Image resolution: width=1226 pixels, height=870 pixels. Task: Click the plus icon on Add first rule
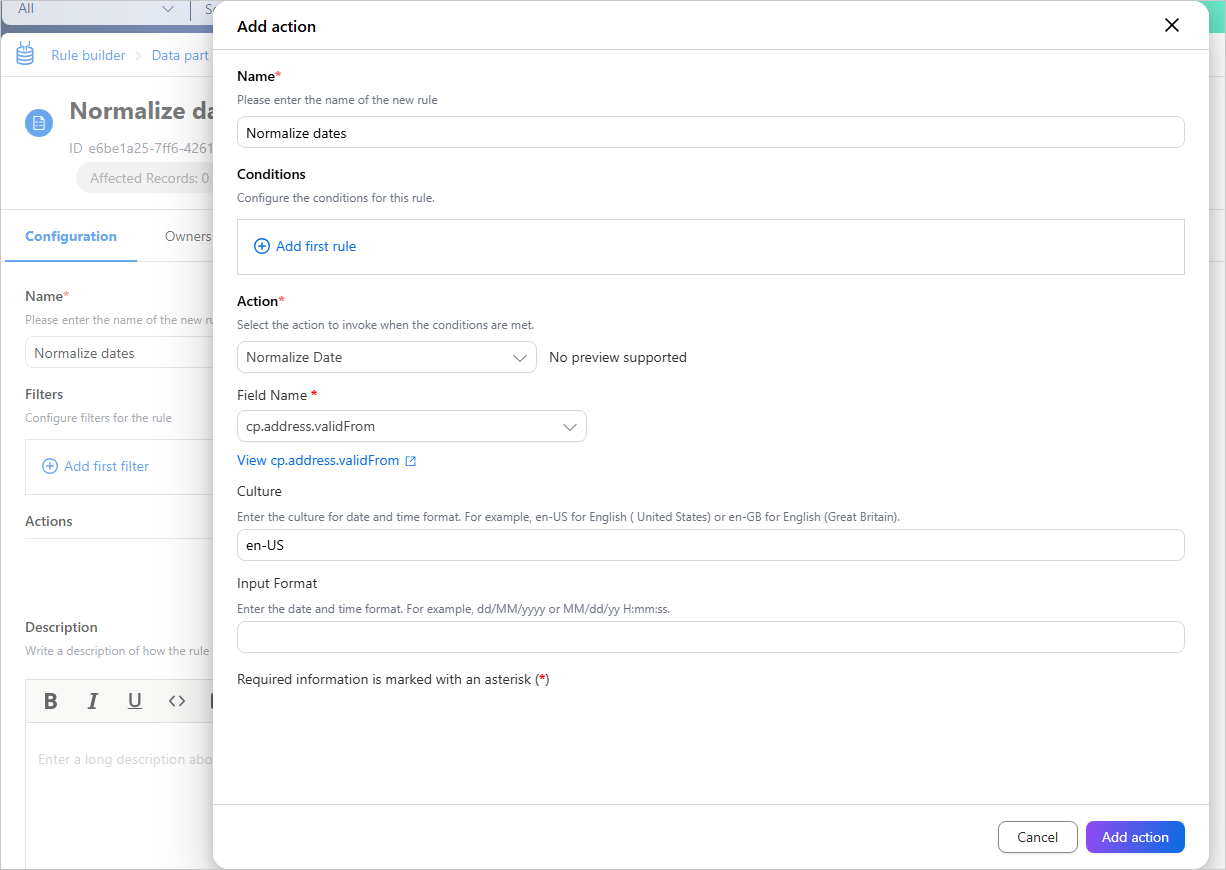tap(262, 246)
